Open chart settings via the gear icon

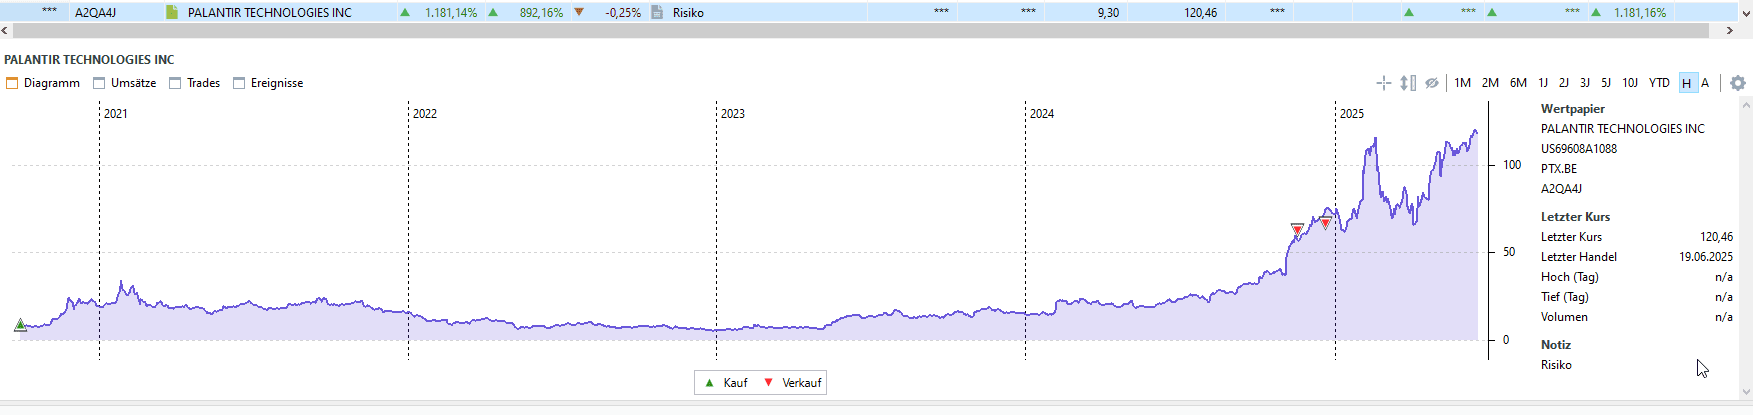pos(1738,83)
